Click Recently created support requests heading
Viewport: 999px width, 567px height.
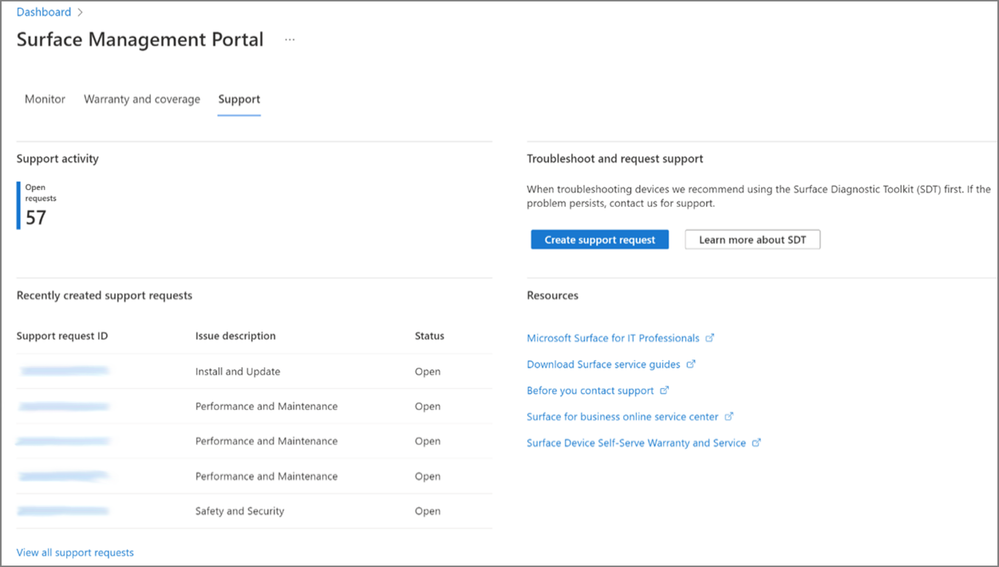pos(104,296)
